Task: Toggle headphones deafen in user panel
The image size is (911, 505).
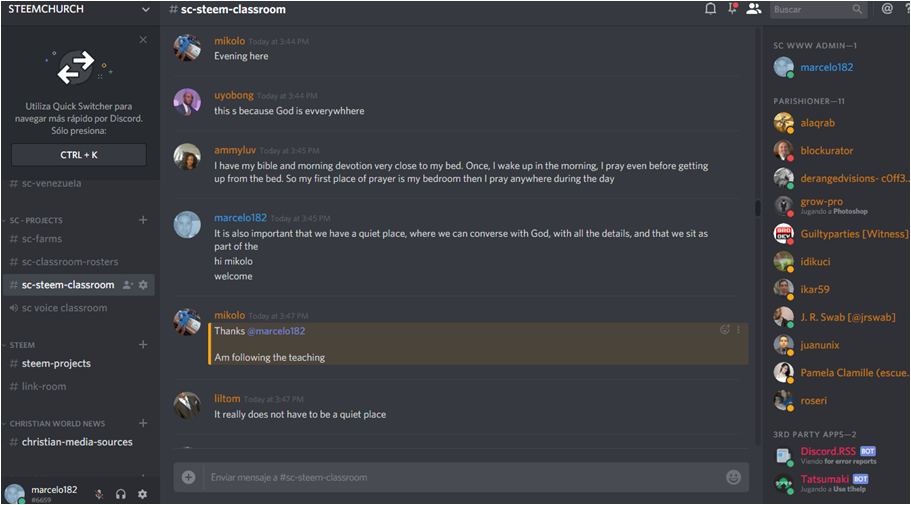Action: tap(121, 494)
